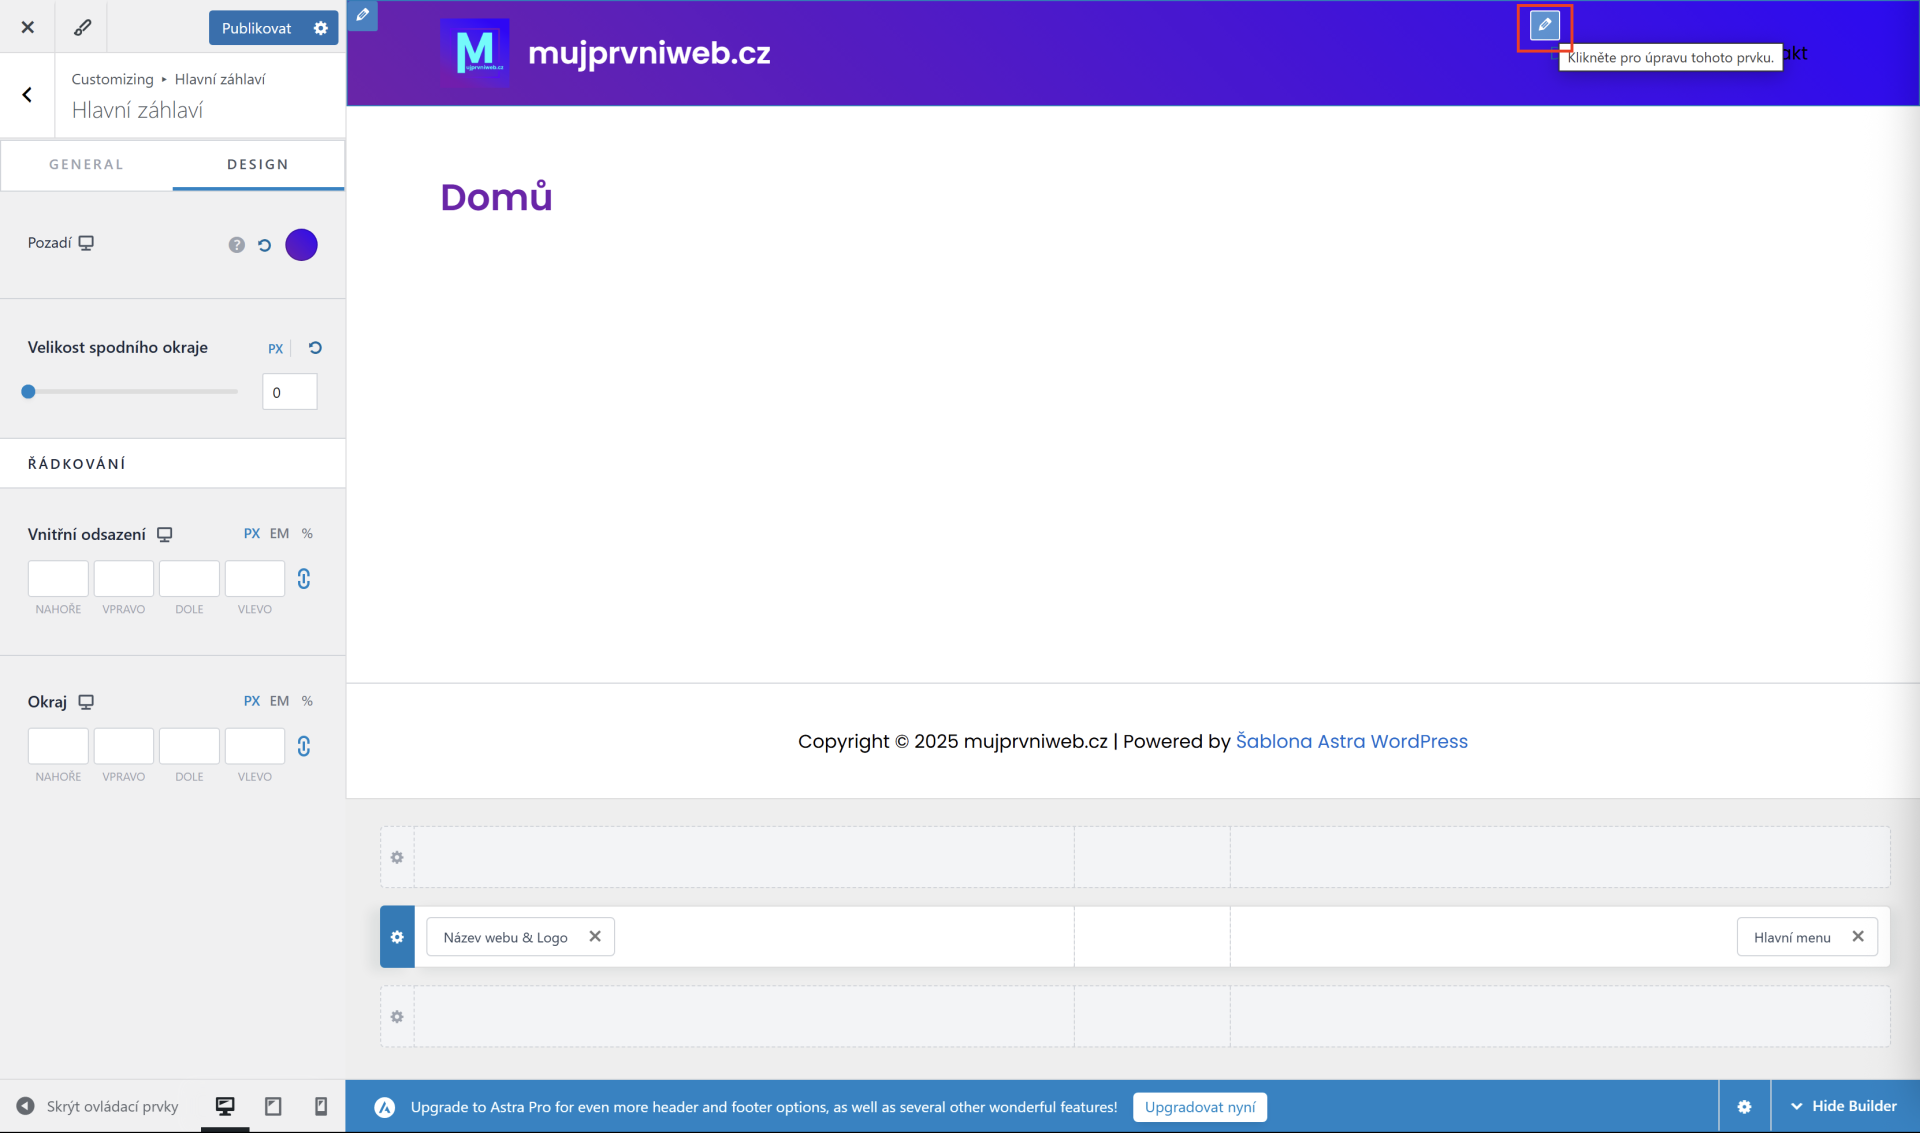Image resolution: width=1920 pixels, height=1133 pixels.
Task: Go back using the left chevron arrow
Action: [27, 95]
